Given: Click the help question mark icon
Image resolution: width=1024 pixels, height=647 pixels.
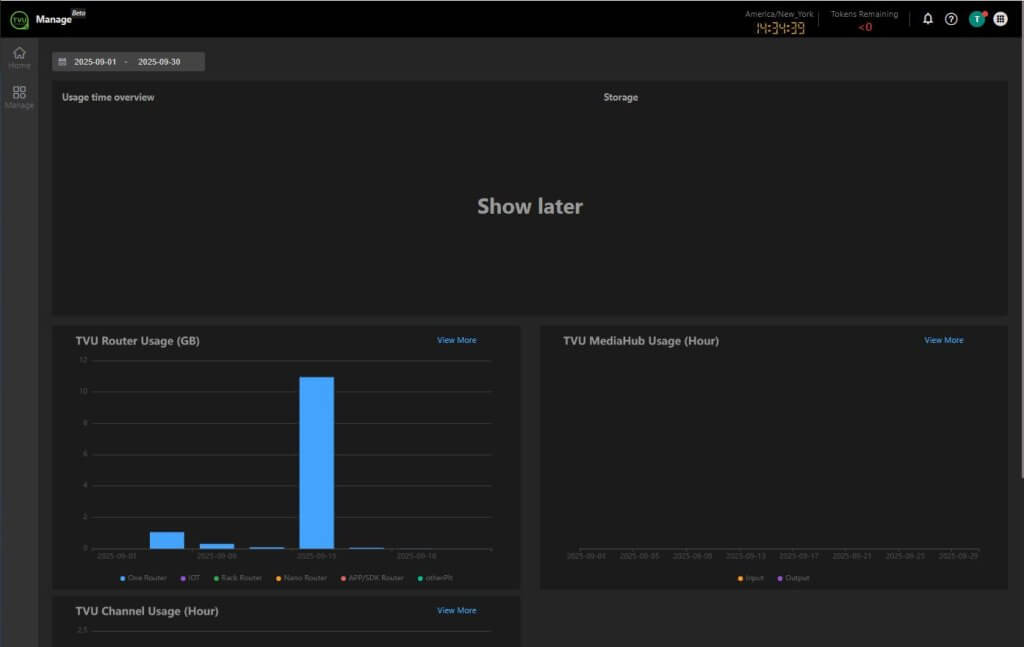Looking at the screenshot, I should [951, 19].
